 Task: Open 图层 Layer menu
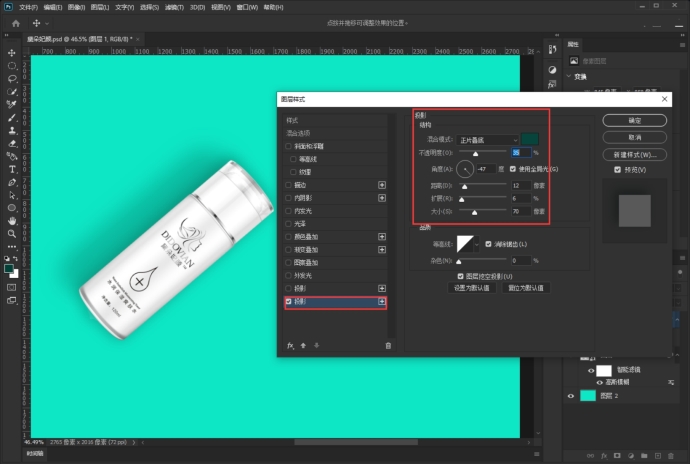[x=100, y=7]
